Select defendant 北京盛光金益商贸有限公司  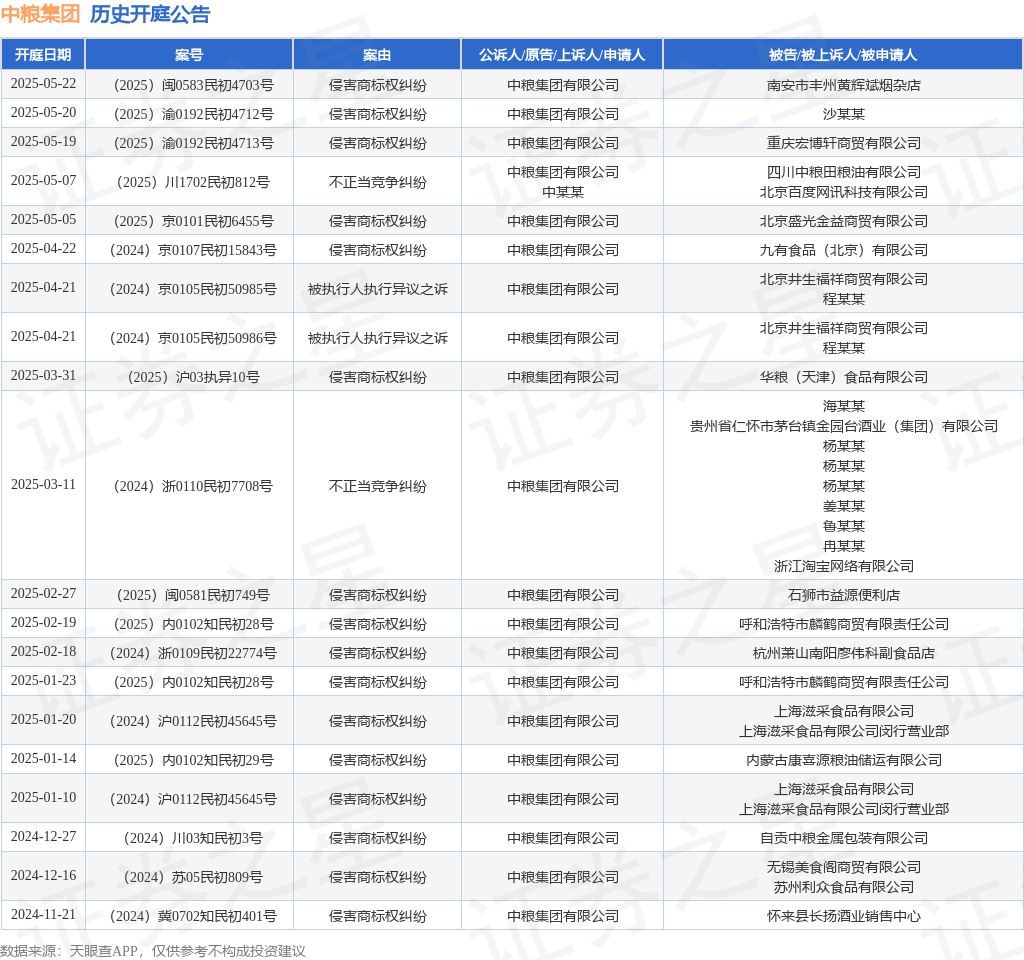tap(843, 221)
